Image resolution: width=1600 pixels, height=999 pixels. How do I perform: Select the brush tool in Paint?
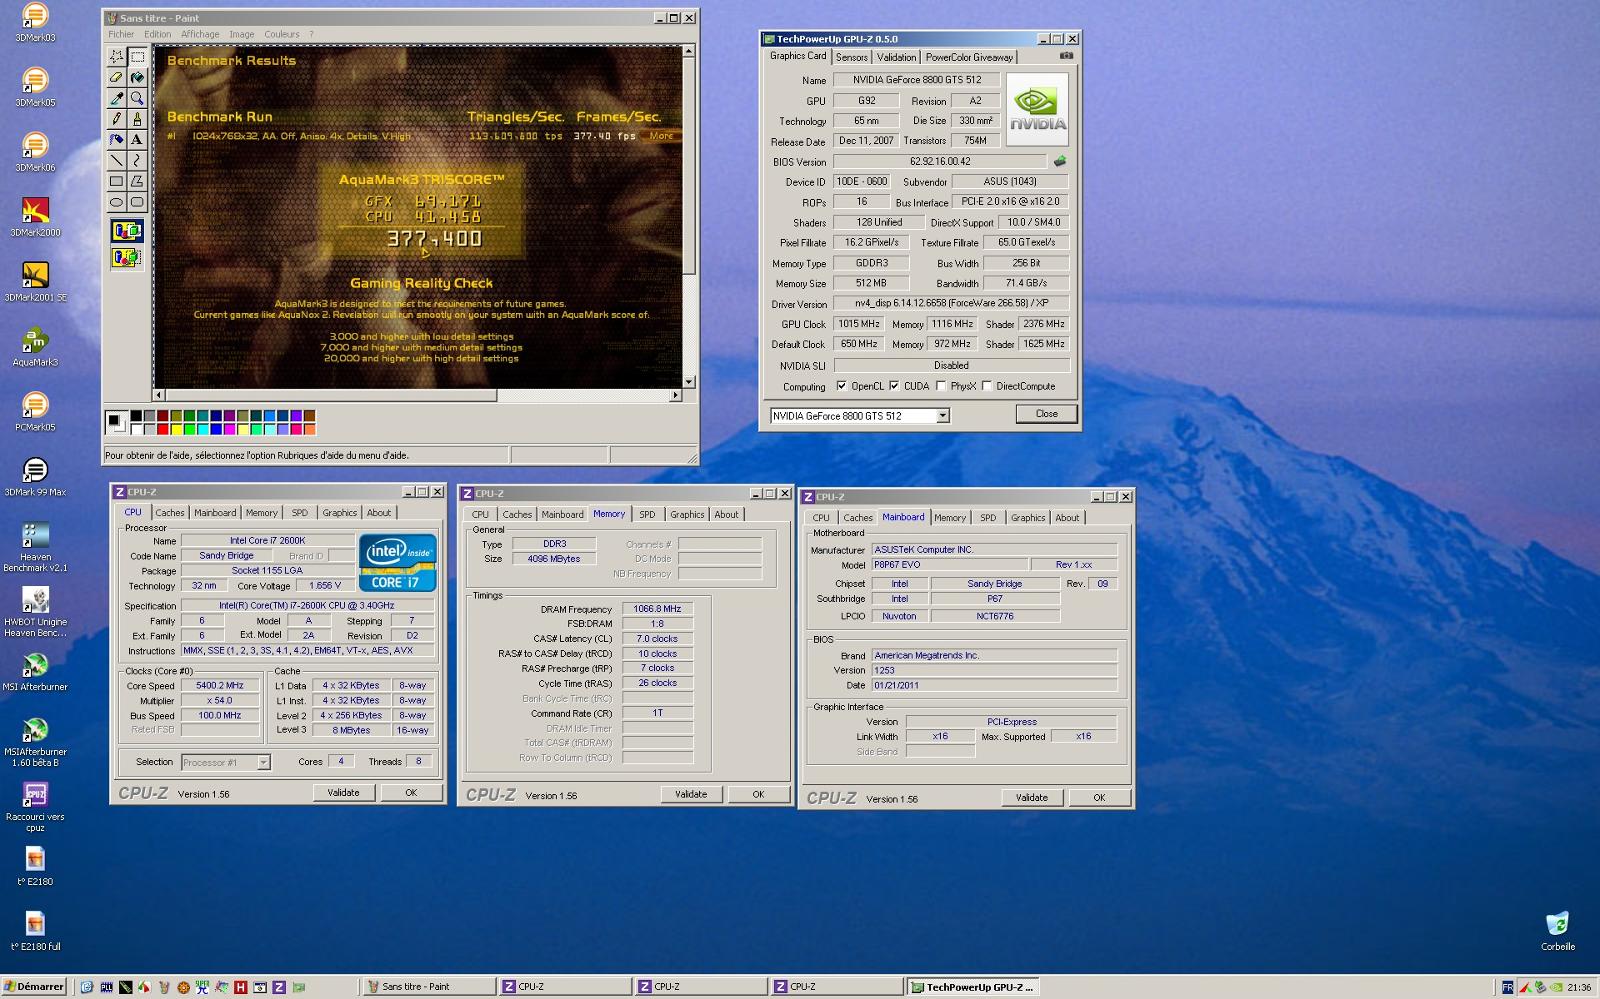coord(137,119)
